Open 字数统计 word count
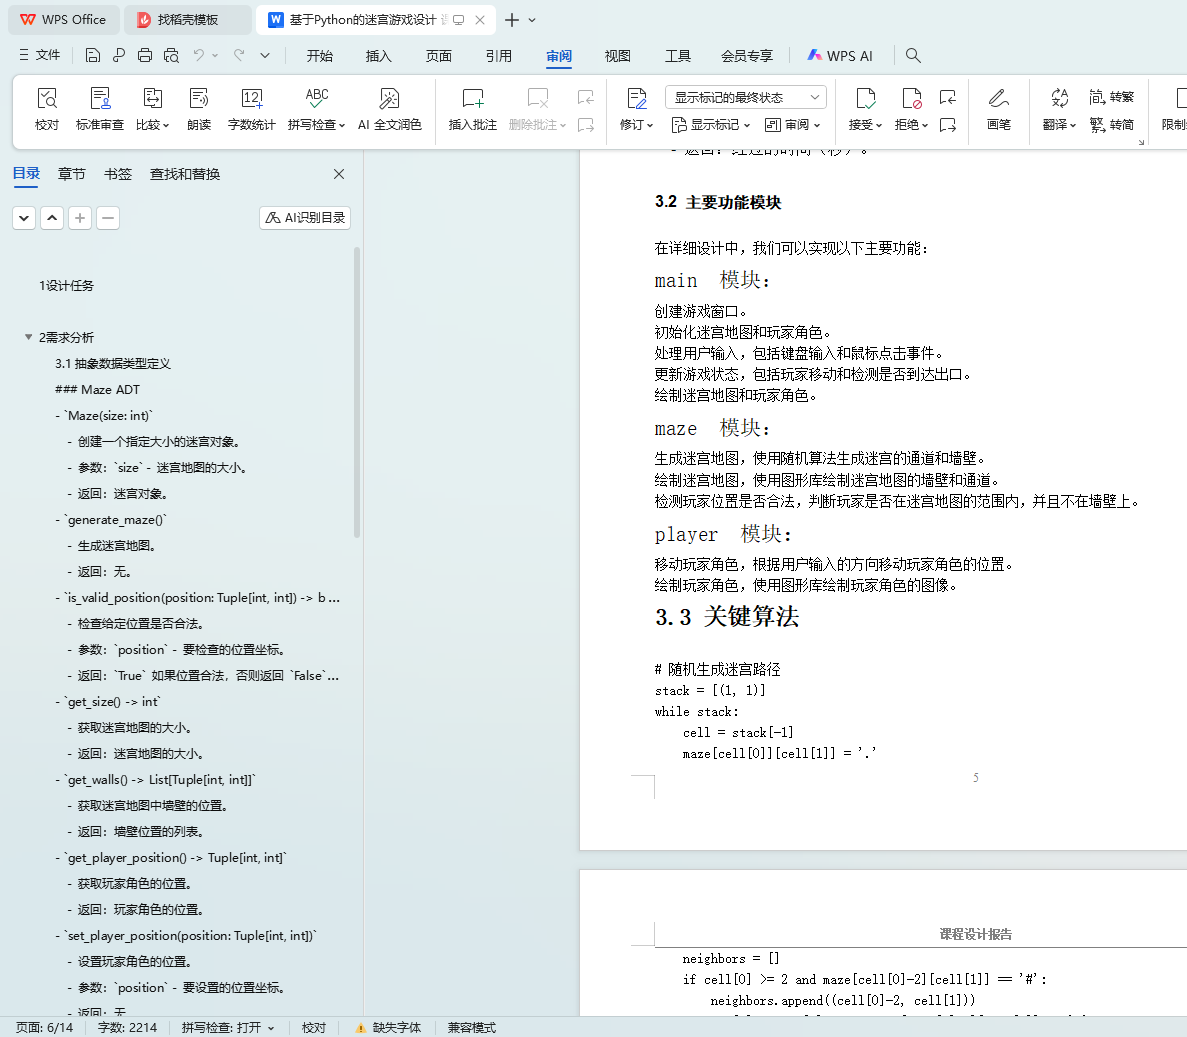The height and width of the screenshot is (1037, 1187). click(x=251, y=109)
